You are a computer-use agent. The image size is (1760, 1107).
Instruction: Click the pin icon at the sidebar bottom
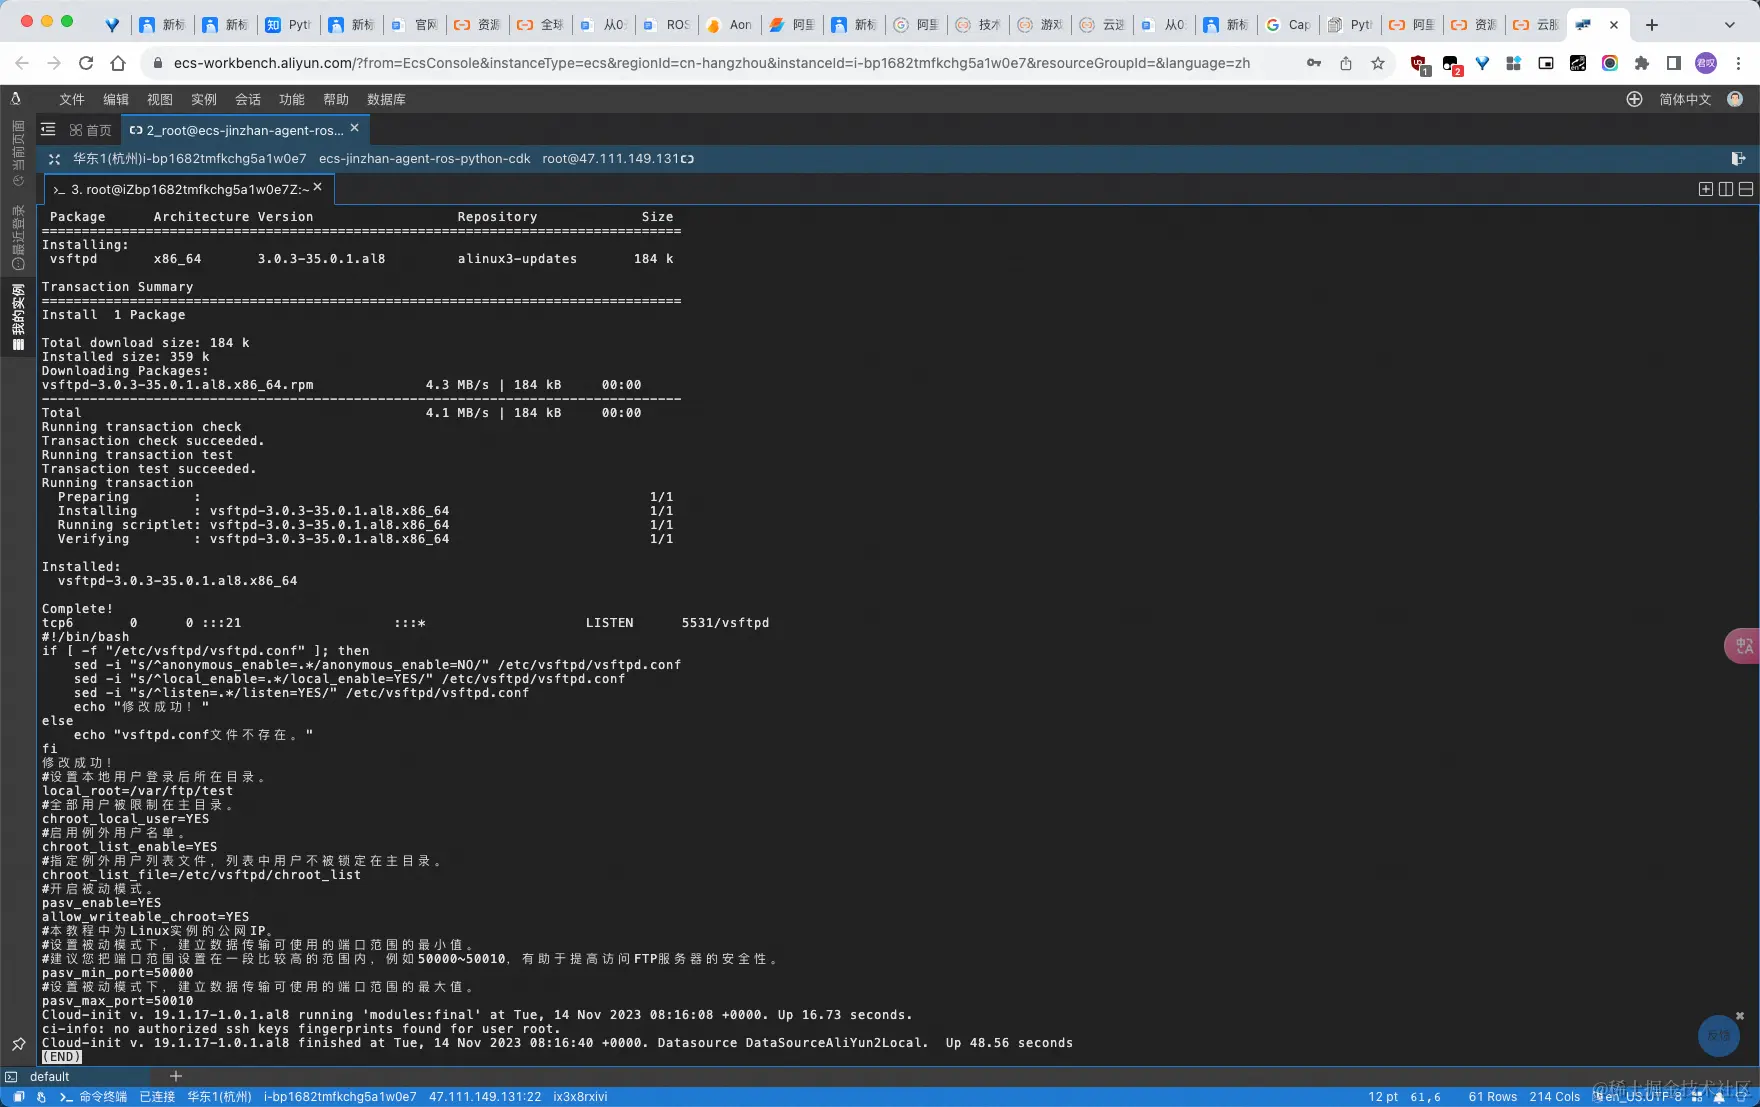(x=18, y=1044)
